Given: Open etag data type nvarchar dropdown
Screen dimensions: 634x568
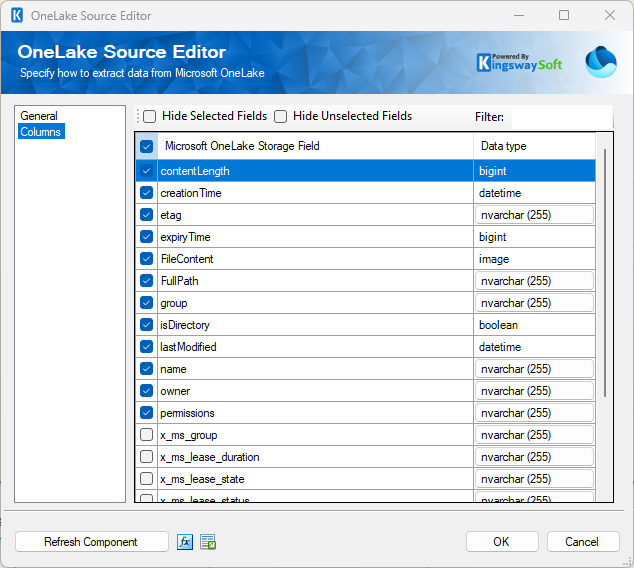Looking at the screenshot, I should click(534, 215).
